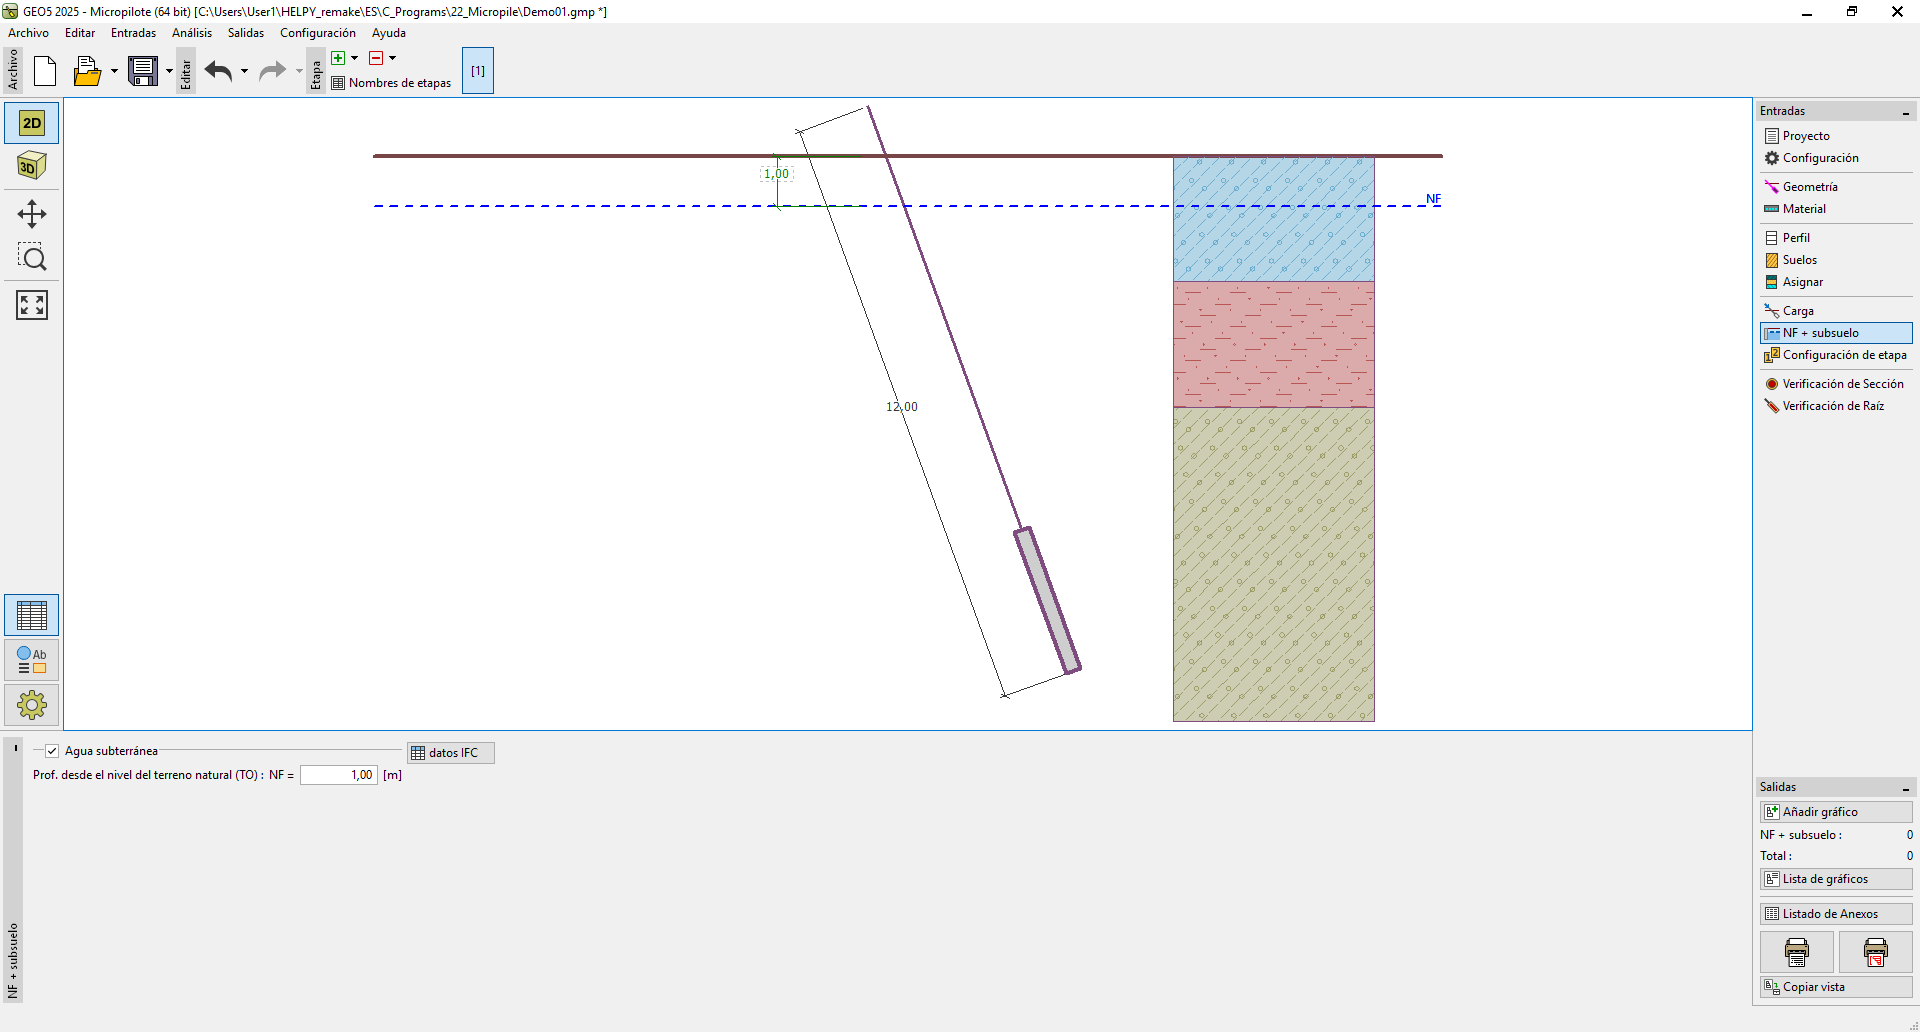Click the NF depth input field
Screen dimensions: 1920x1032
click(339, 775)
